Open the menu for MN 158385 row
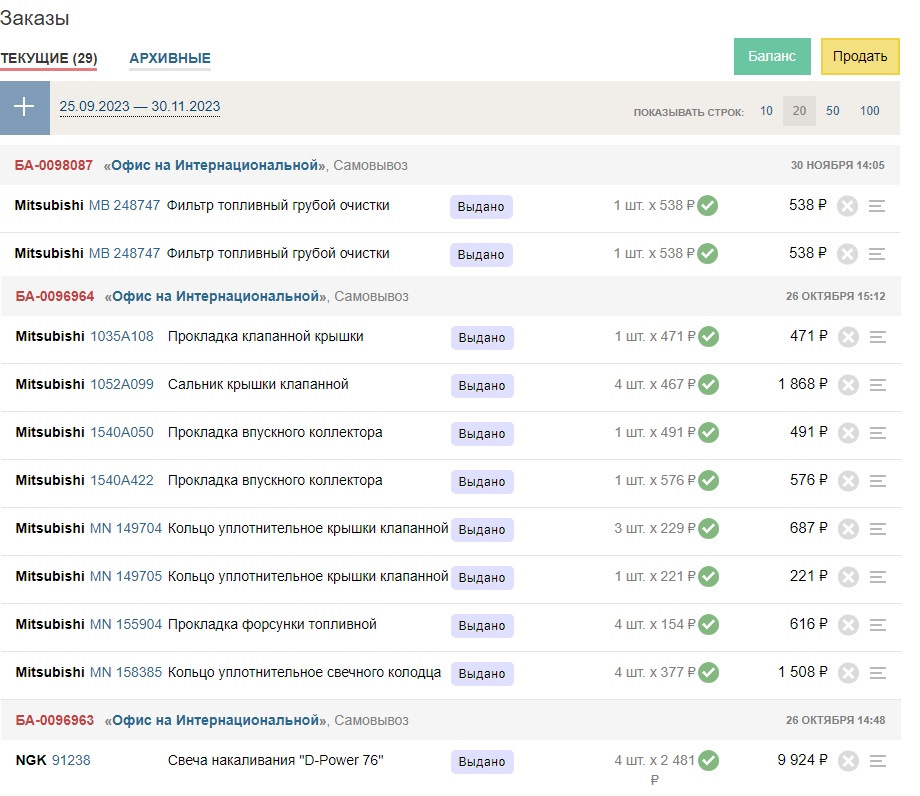 point(878,673)
